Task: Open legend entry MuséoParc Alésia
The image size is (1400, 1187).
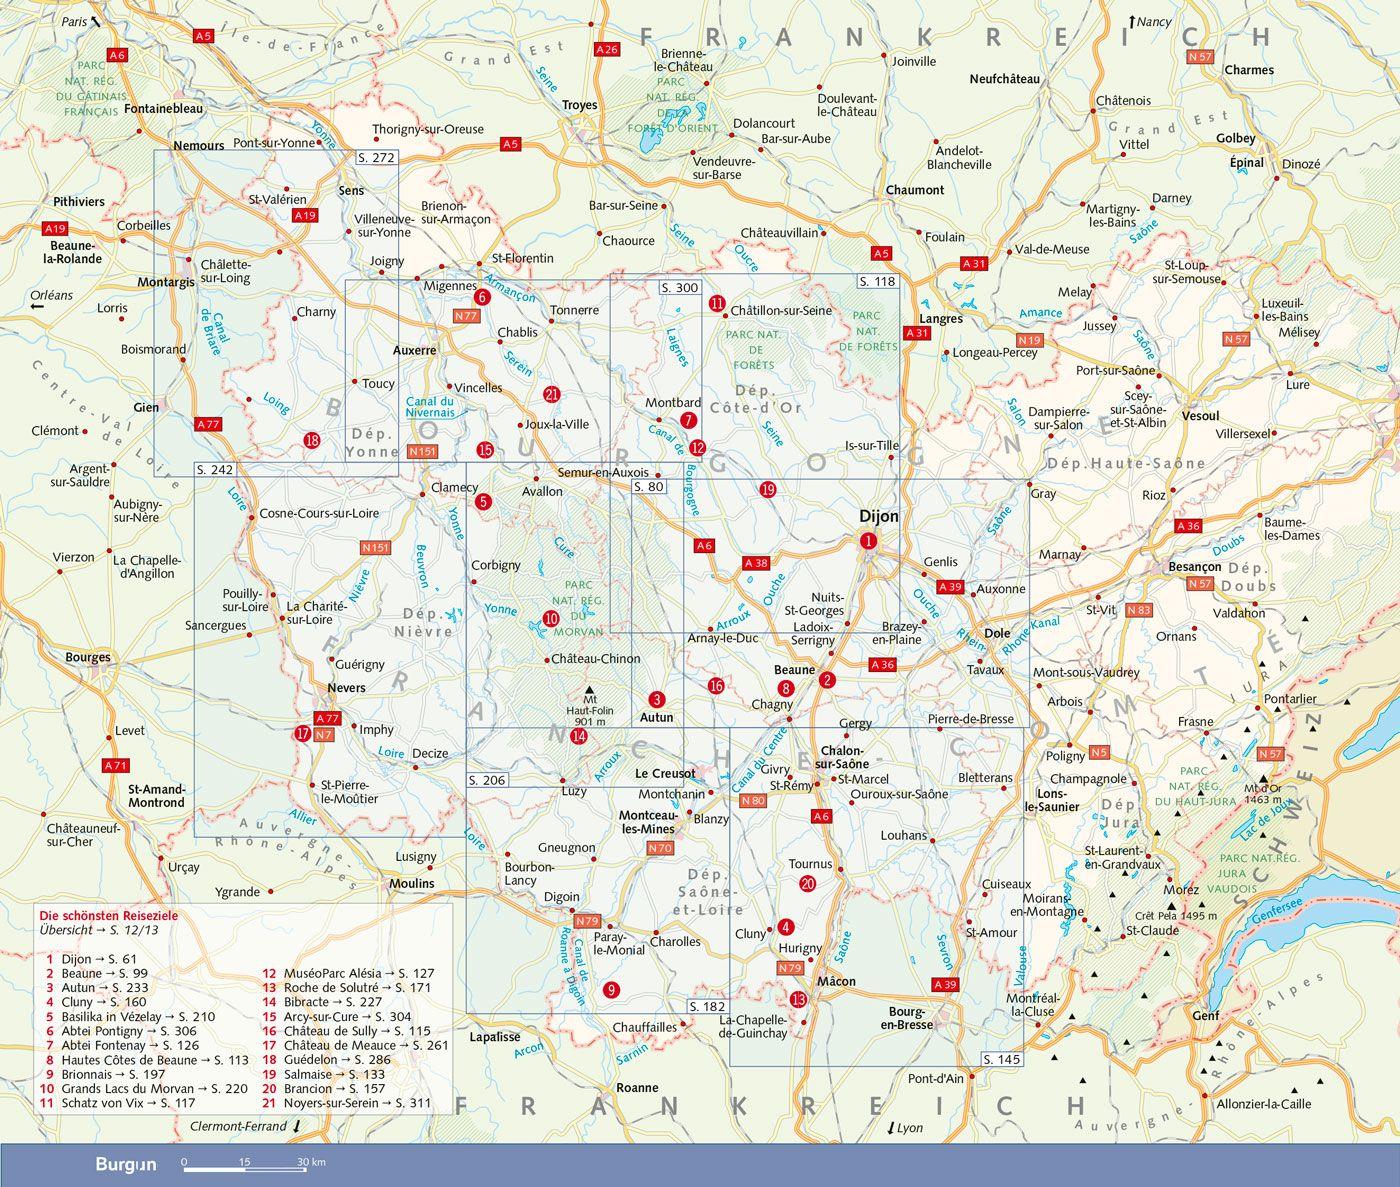Action: [347, 973]
